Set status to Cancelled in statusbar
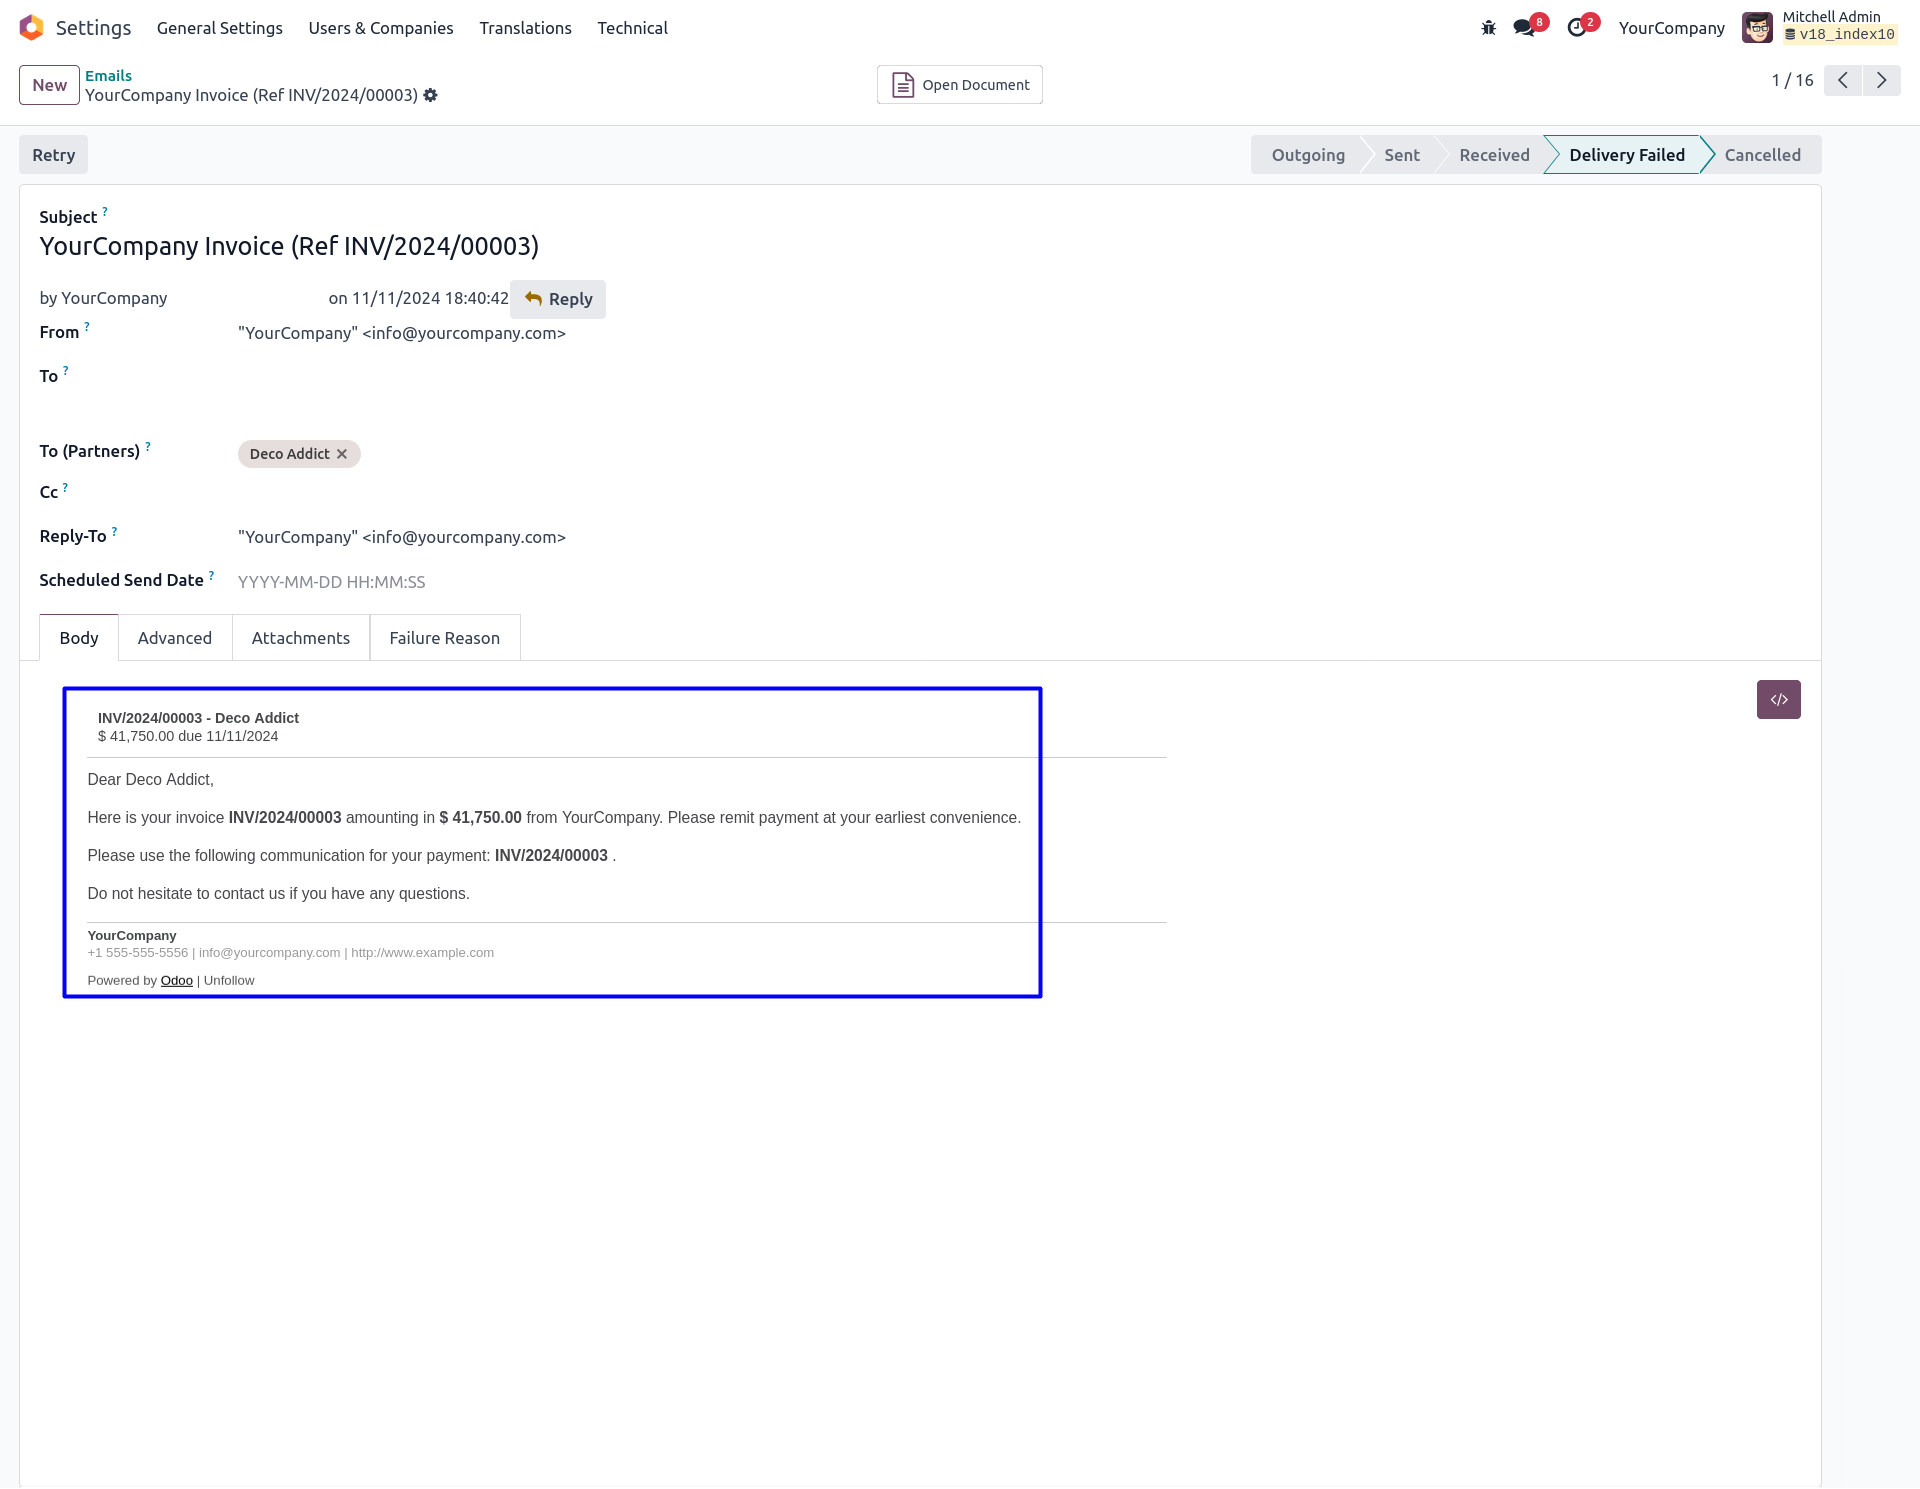Image resolution: width=1920 pixels, height=1489 pixels. pyautogui.click(x=1762, y=155)
